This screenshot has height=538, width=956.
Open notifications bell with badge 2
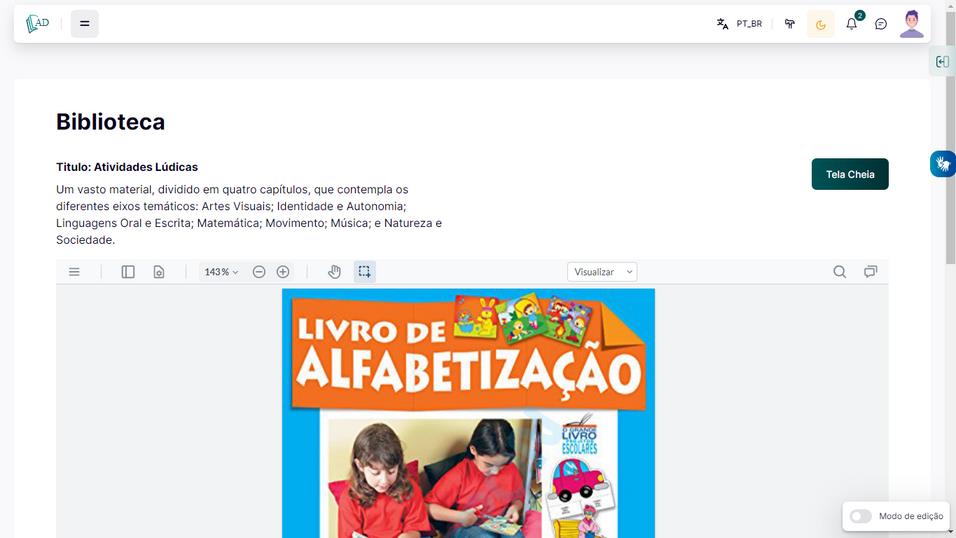(x=852, y=24)
